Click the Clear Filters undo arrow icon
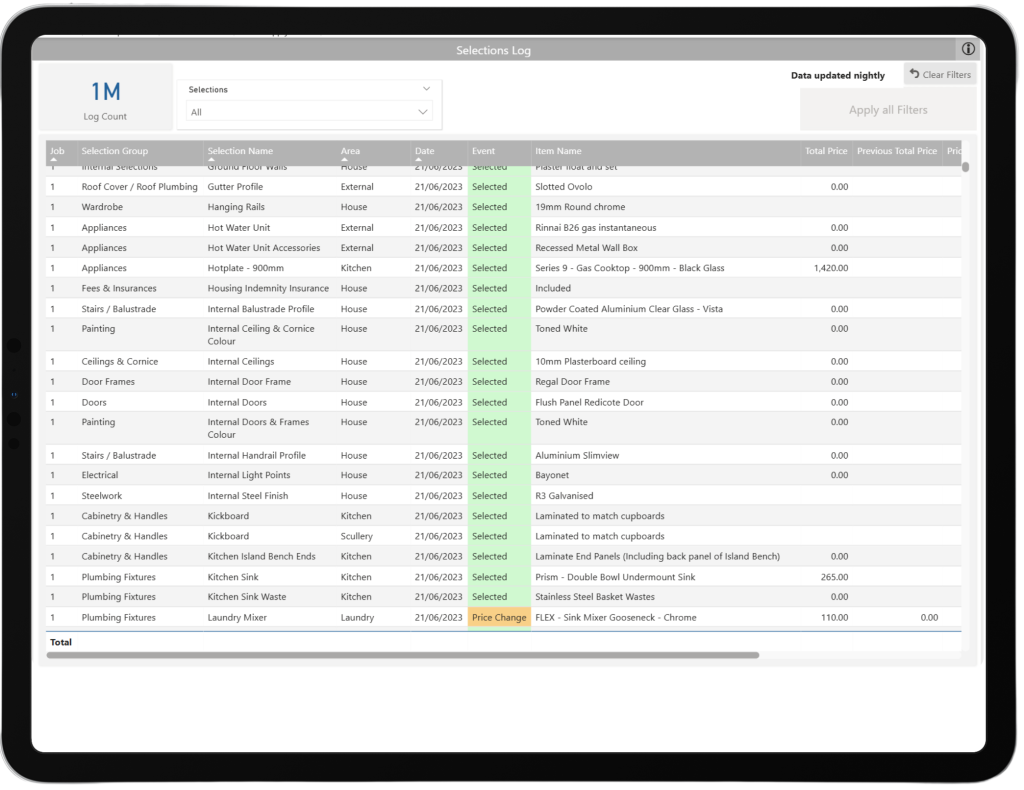This screenshot has height=790, width=1024. (914, 74)
